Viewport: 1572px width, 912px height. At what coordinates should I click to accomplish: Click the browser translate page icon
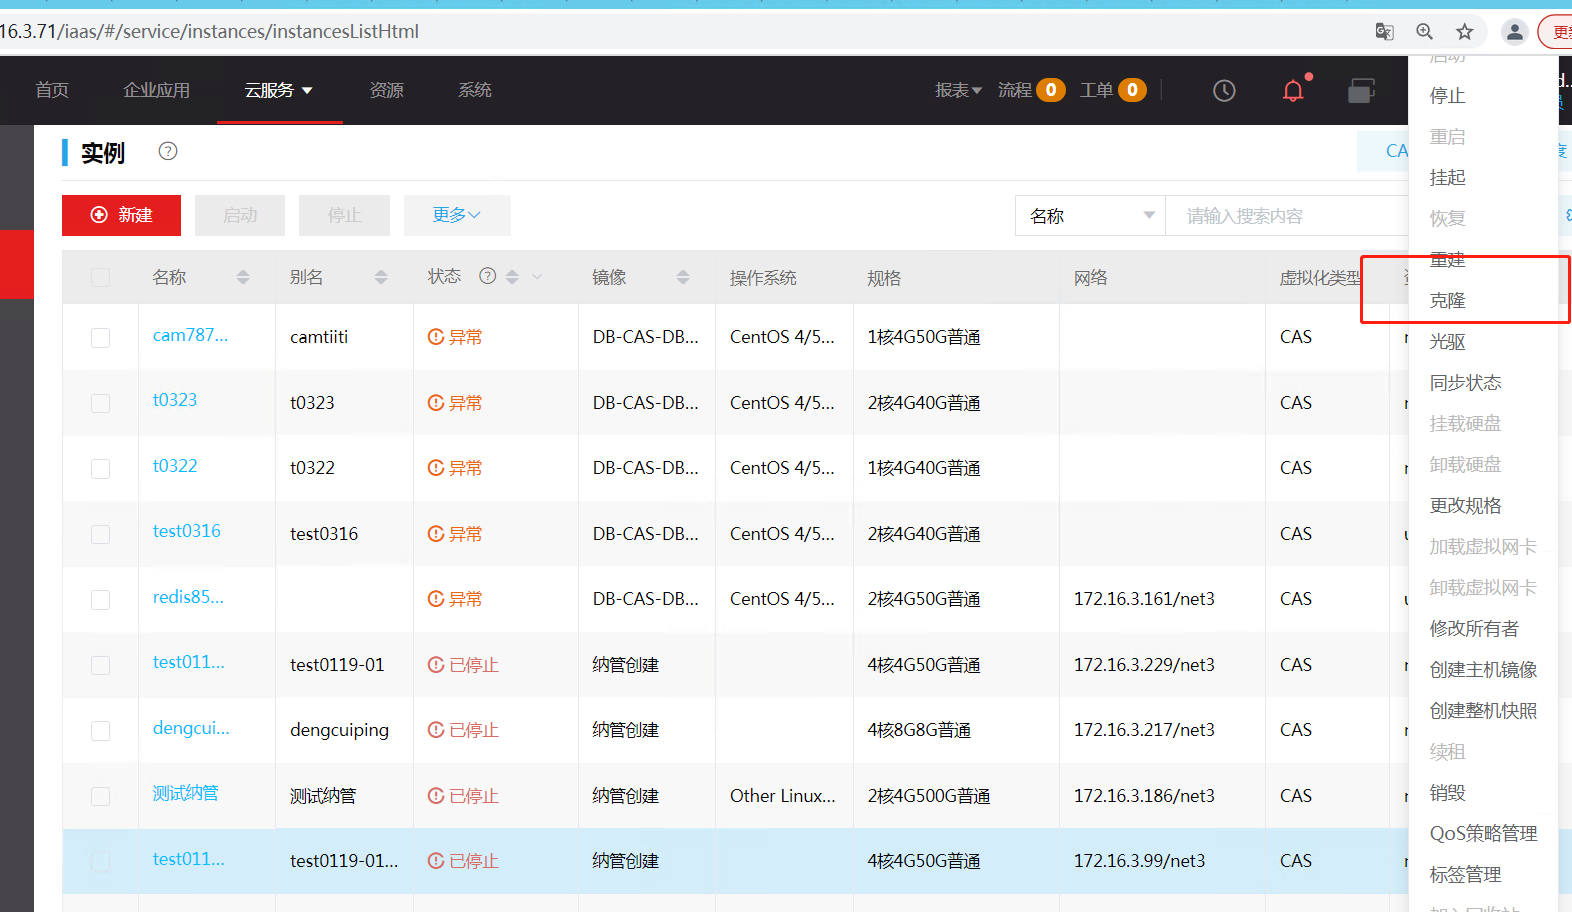point(1384,32)
